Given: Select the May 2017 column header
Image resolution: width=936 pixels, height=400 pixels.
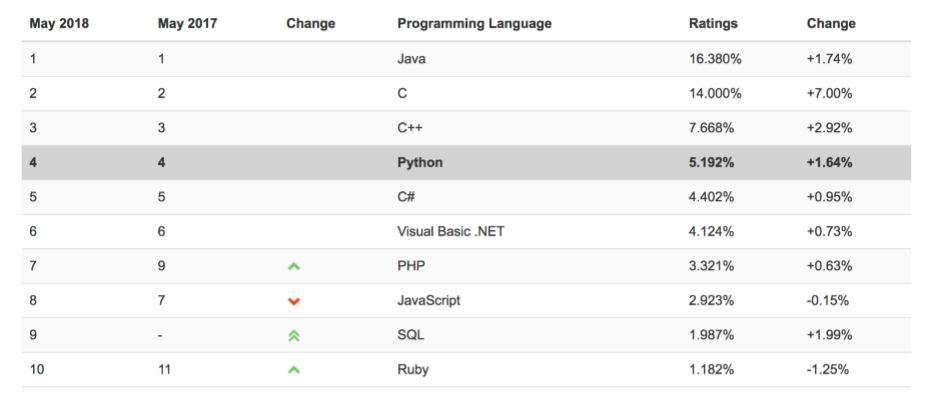Looking at the screenshot, I should click(x=189, y=23).
